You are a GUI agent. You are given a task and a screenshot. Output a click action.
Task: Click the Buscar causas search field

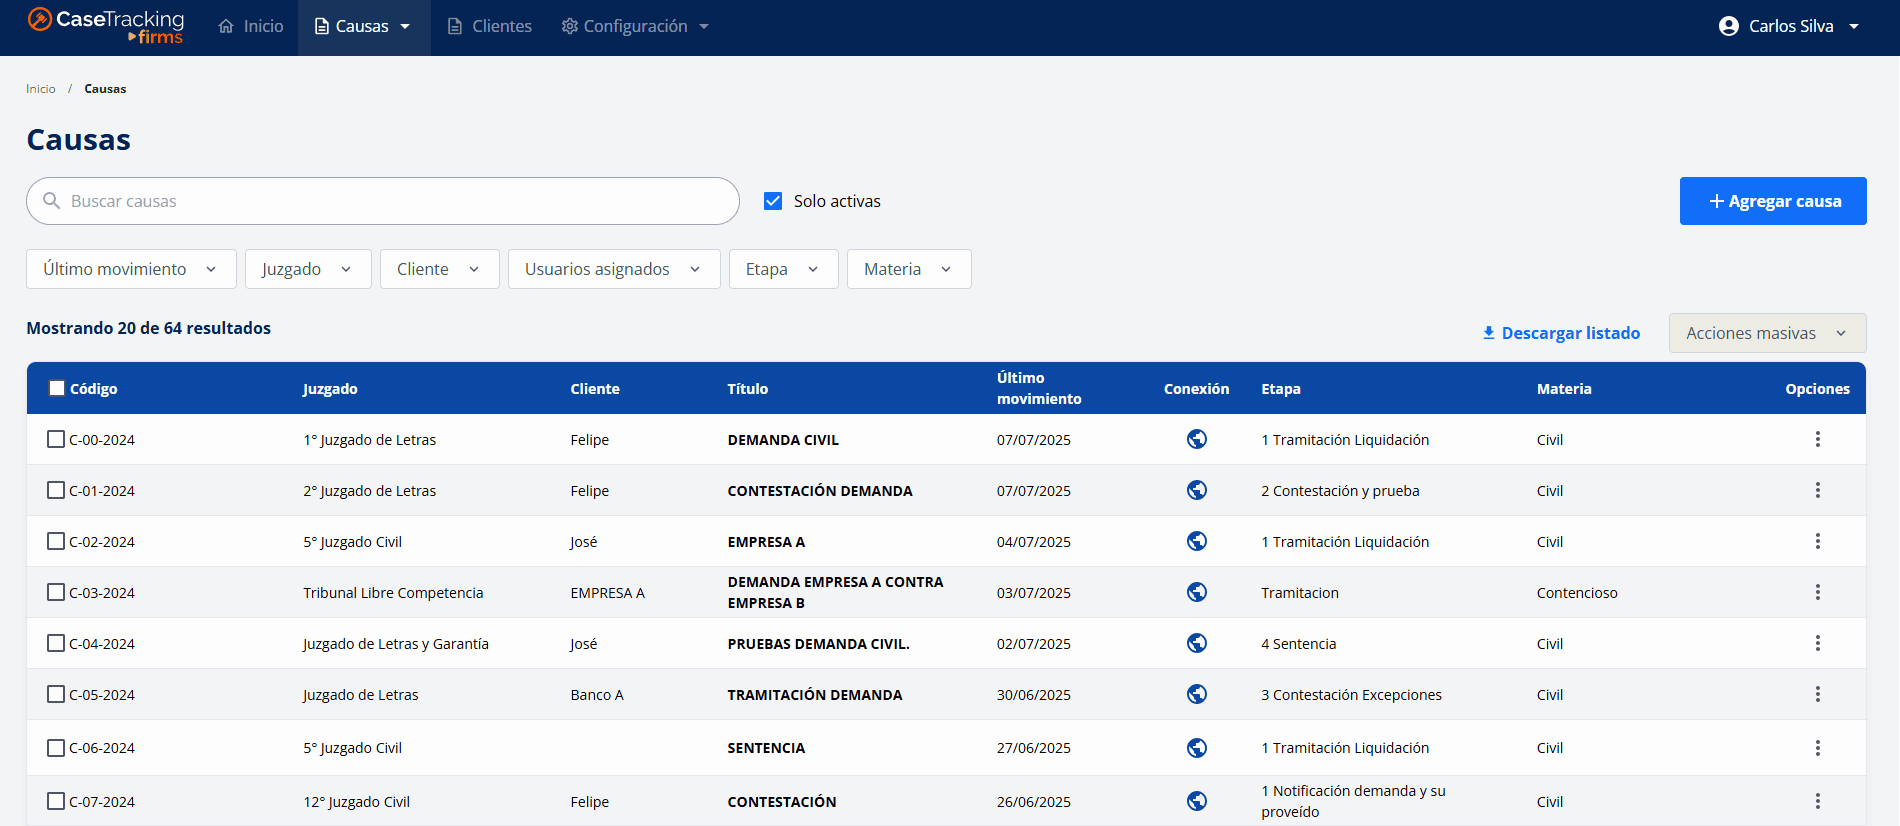(400, 201)
